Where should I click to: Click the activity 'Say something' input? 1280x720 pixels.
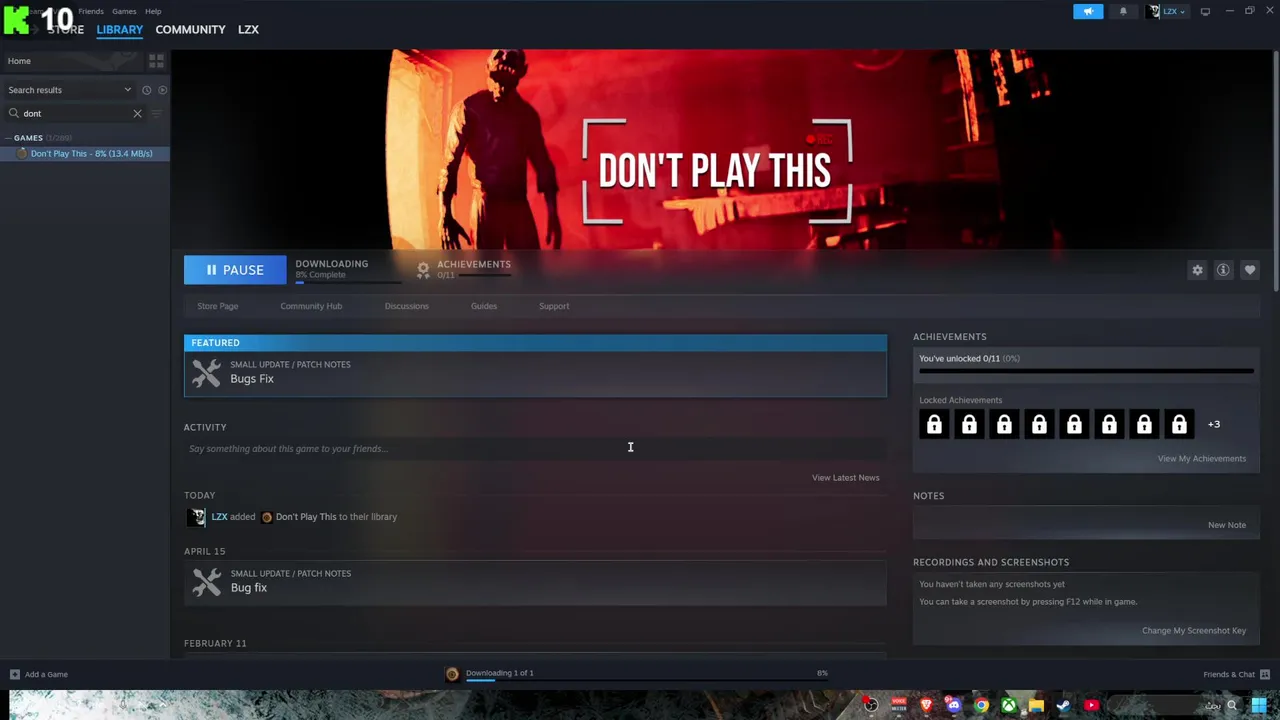(x=535, y=449)
